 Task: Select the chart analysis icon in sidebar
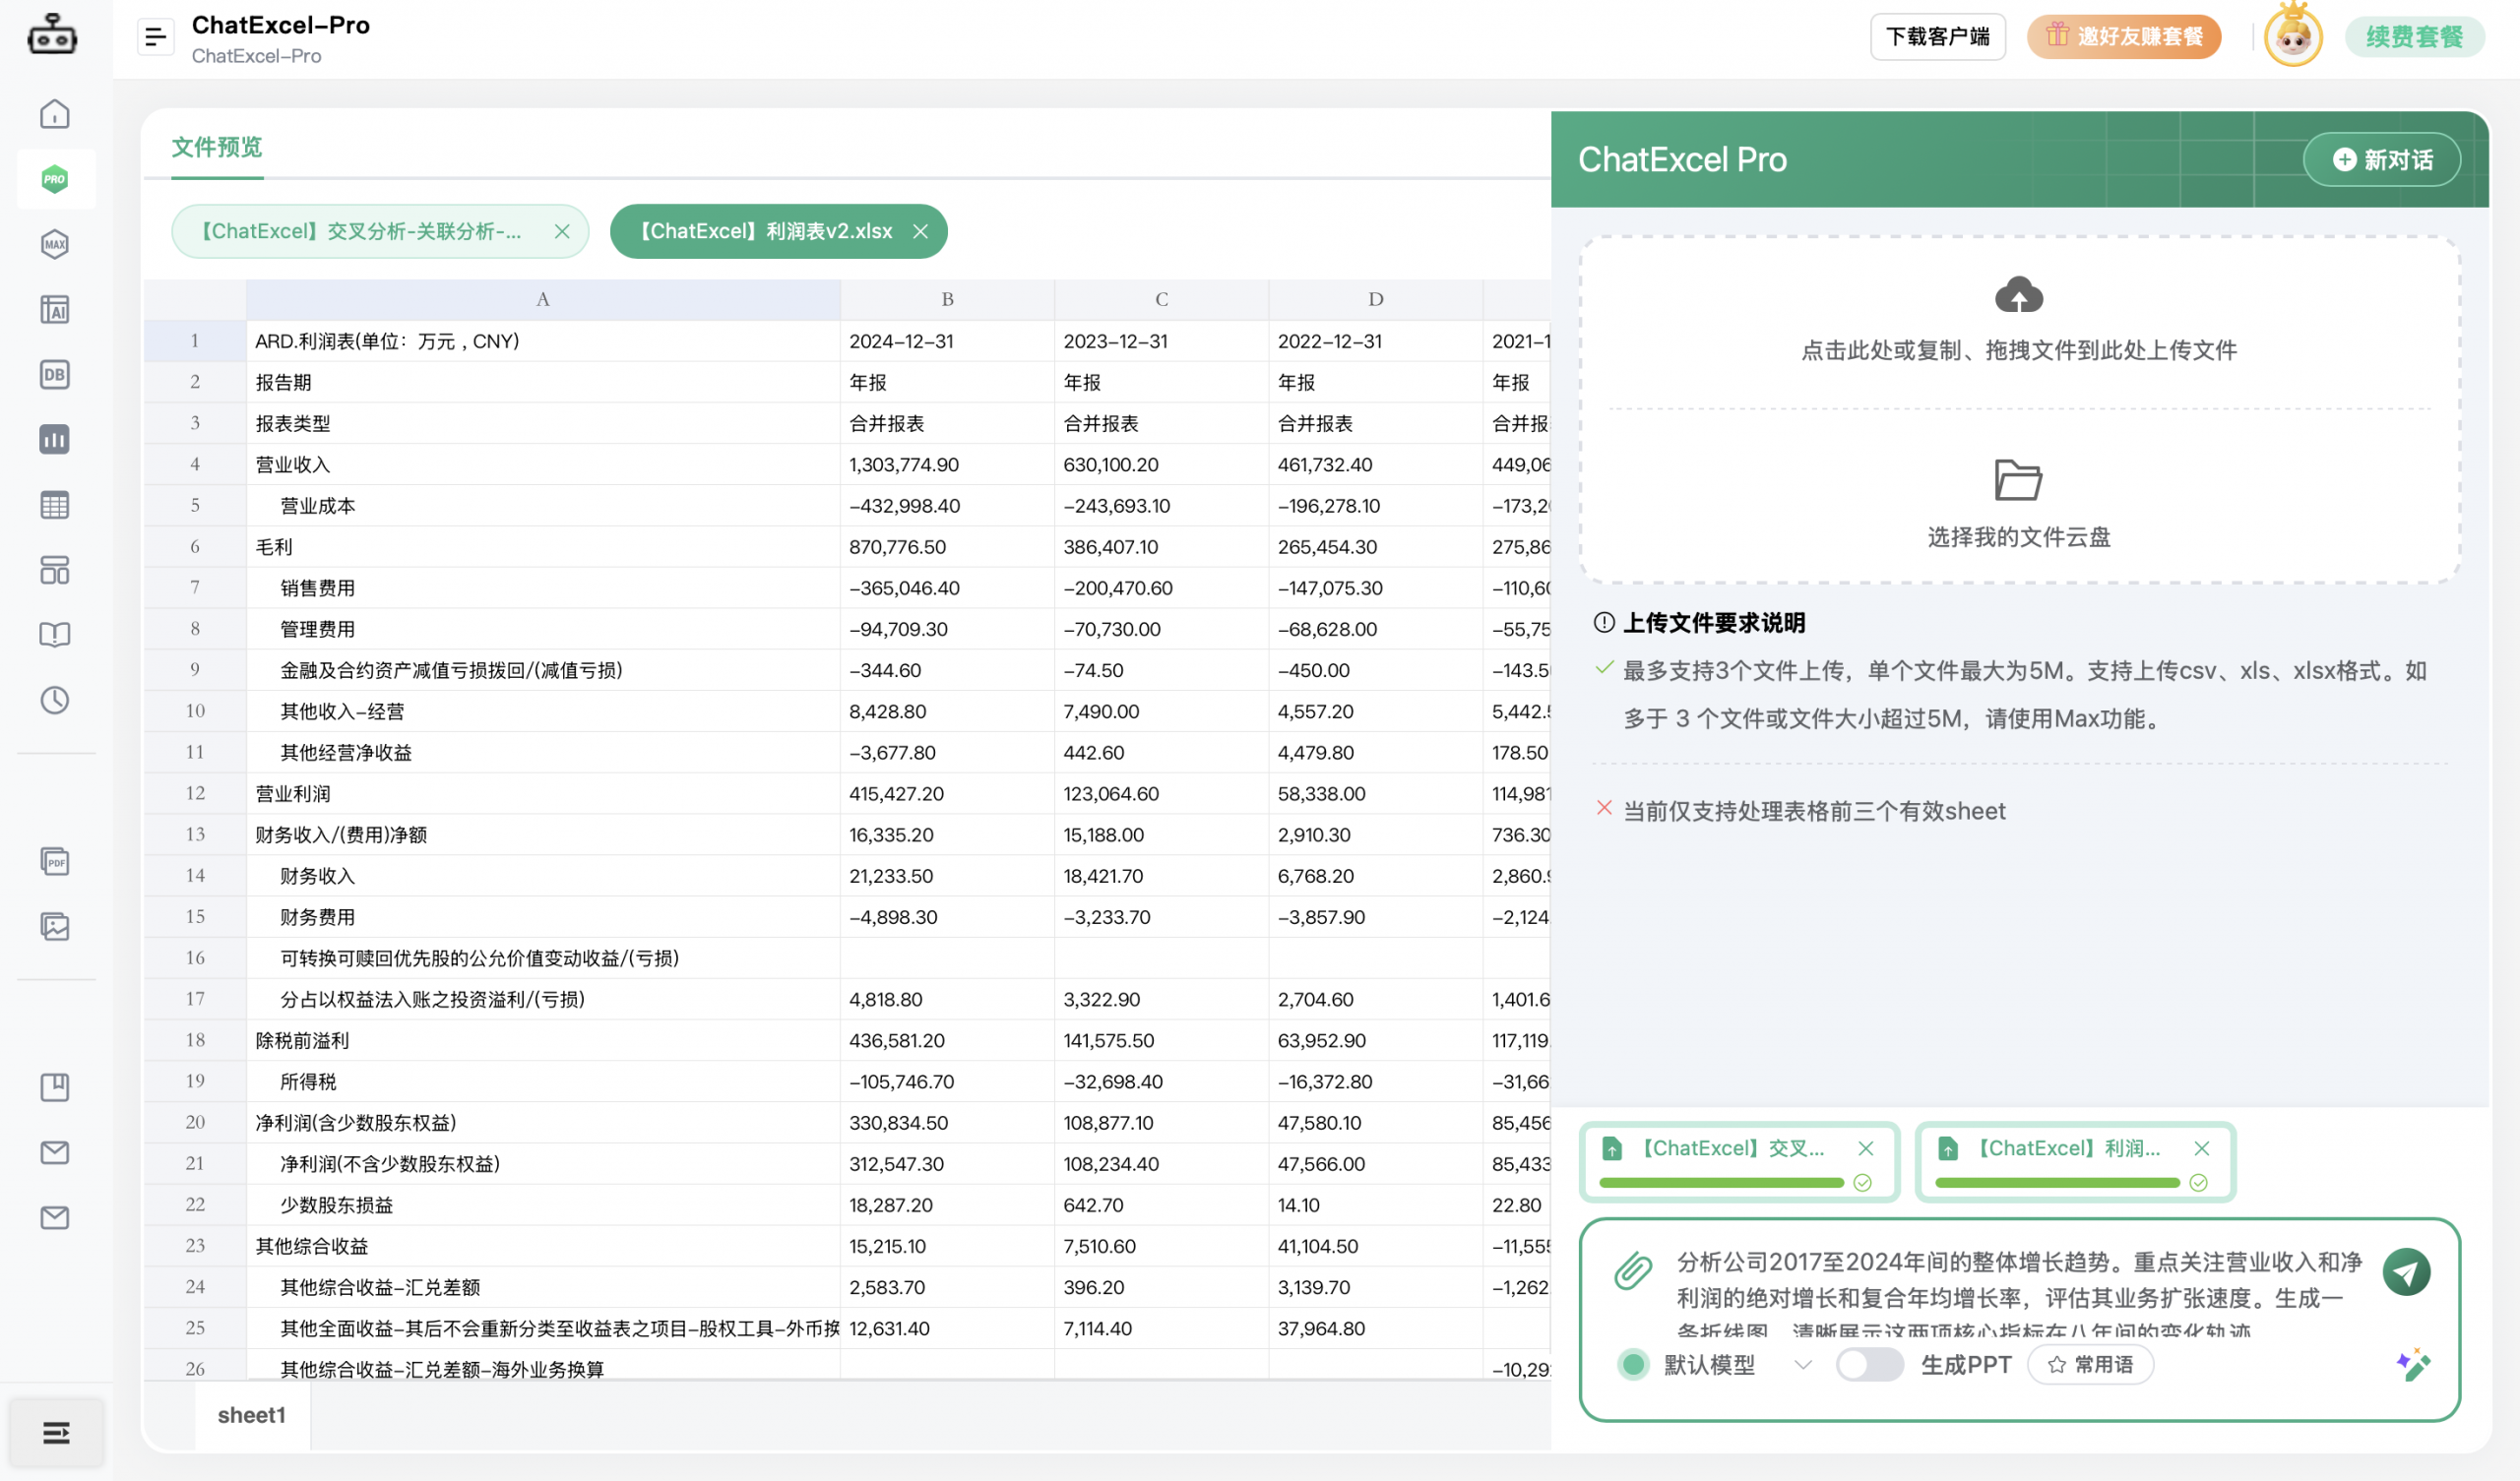(x=55, y=439)
